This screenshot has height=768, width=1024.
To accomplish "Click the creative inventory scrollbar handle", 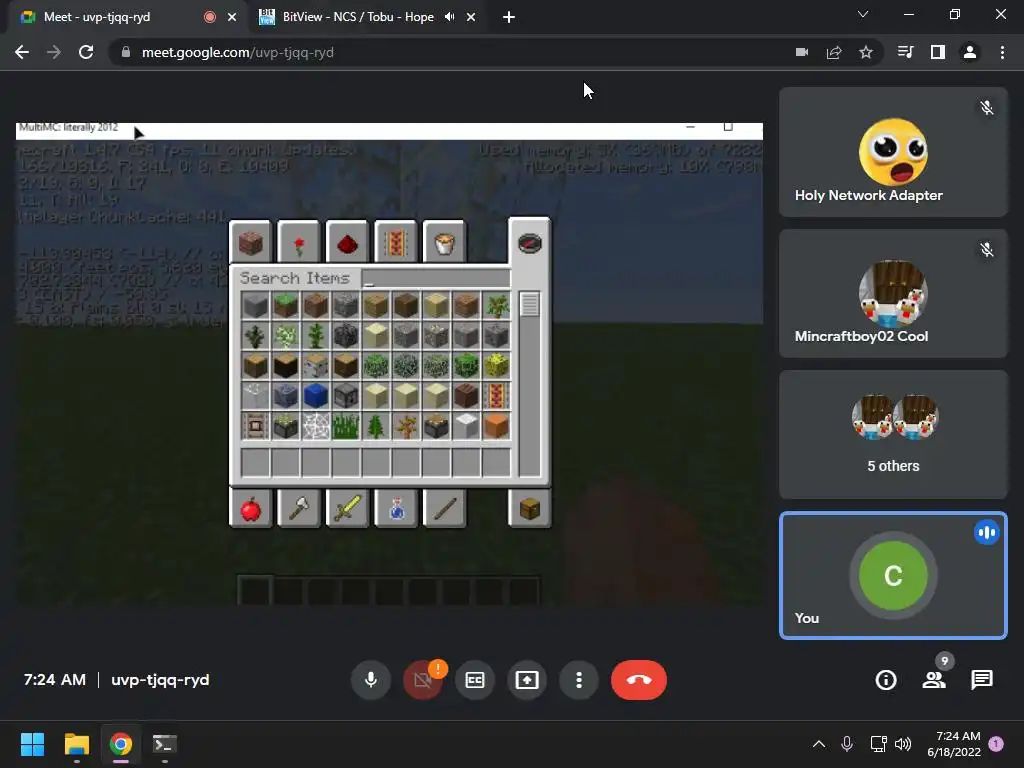I will pos(530,304).
